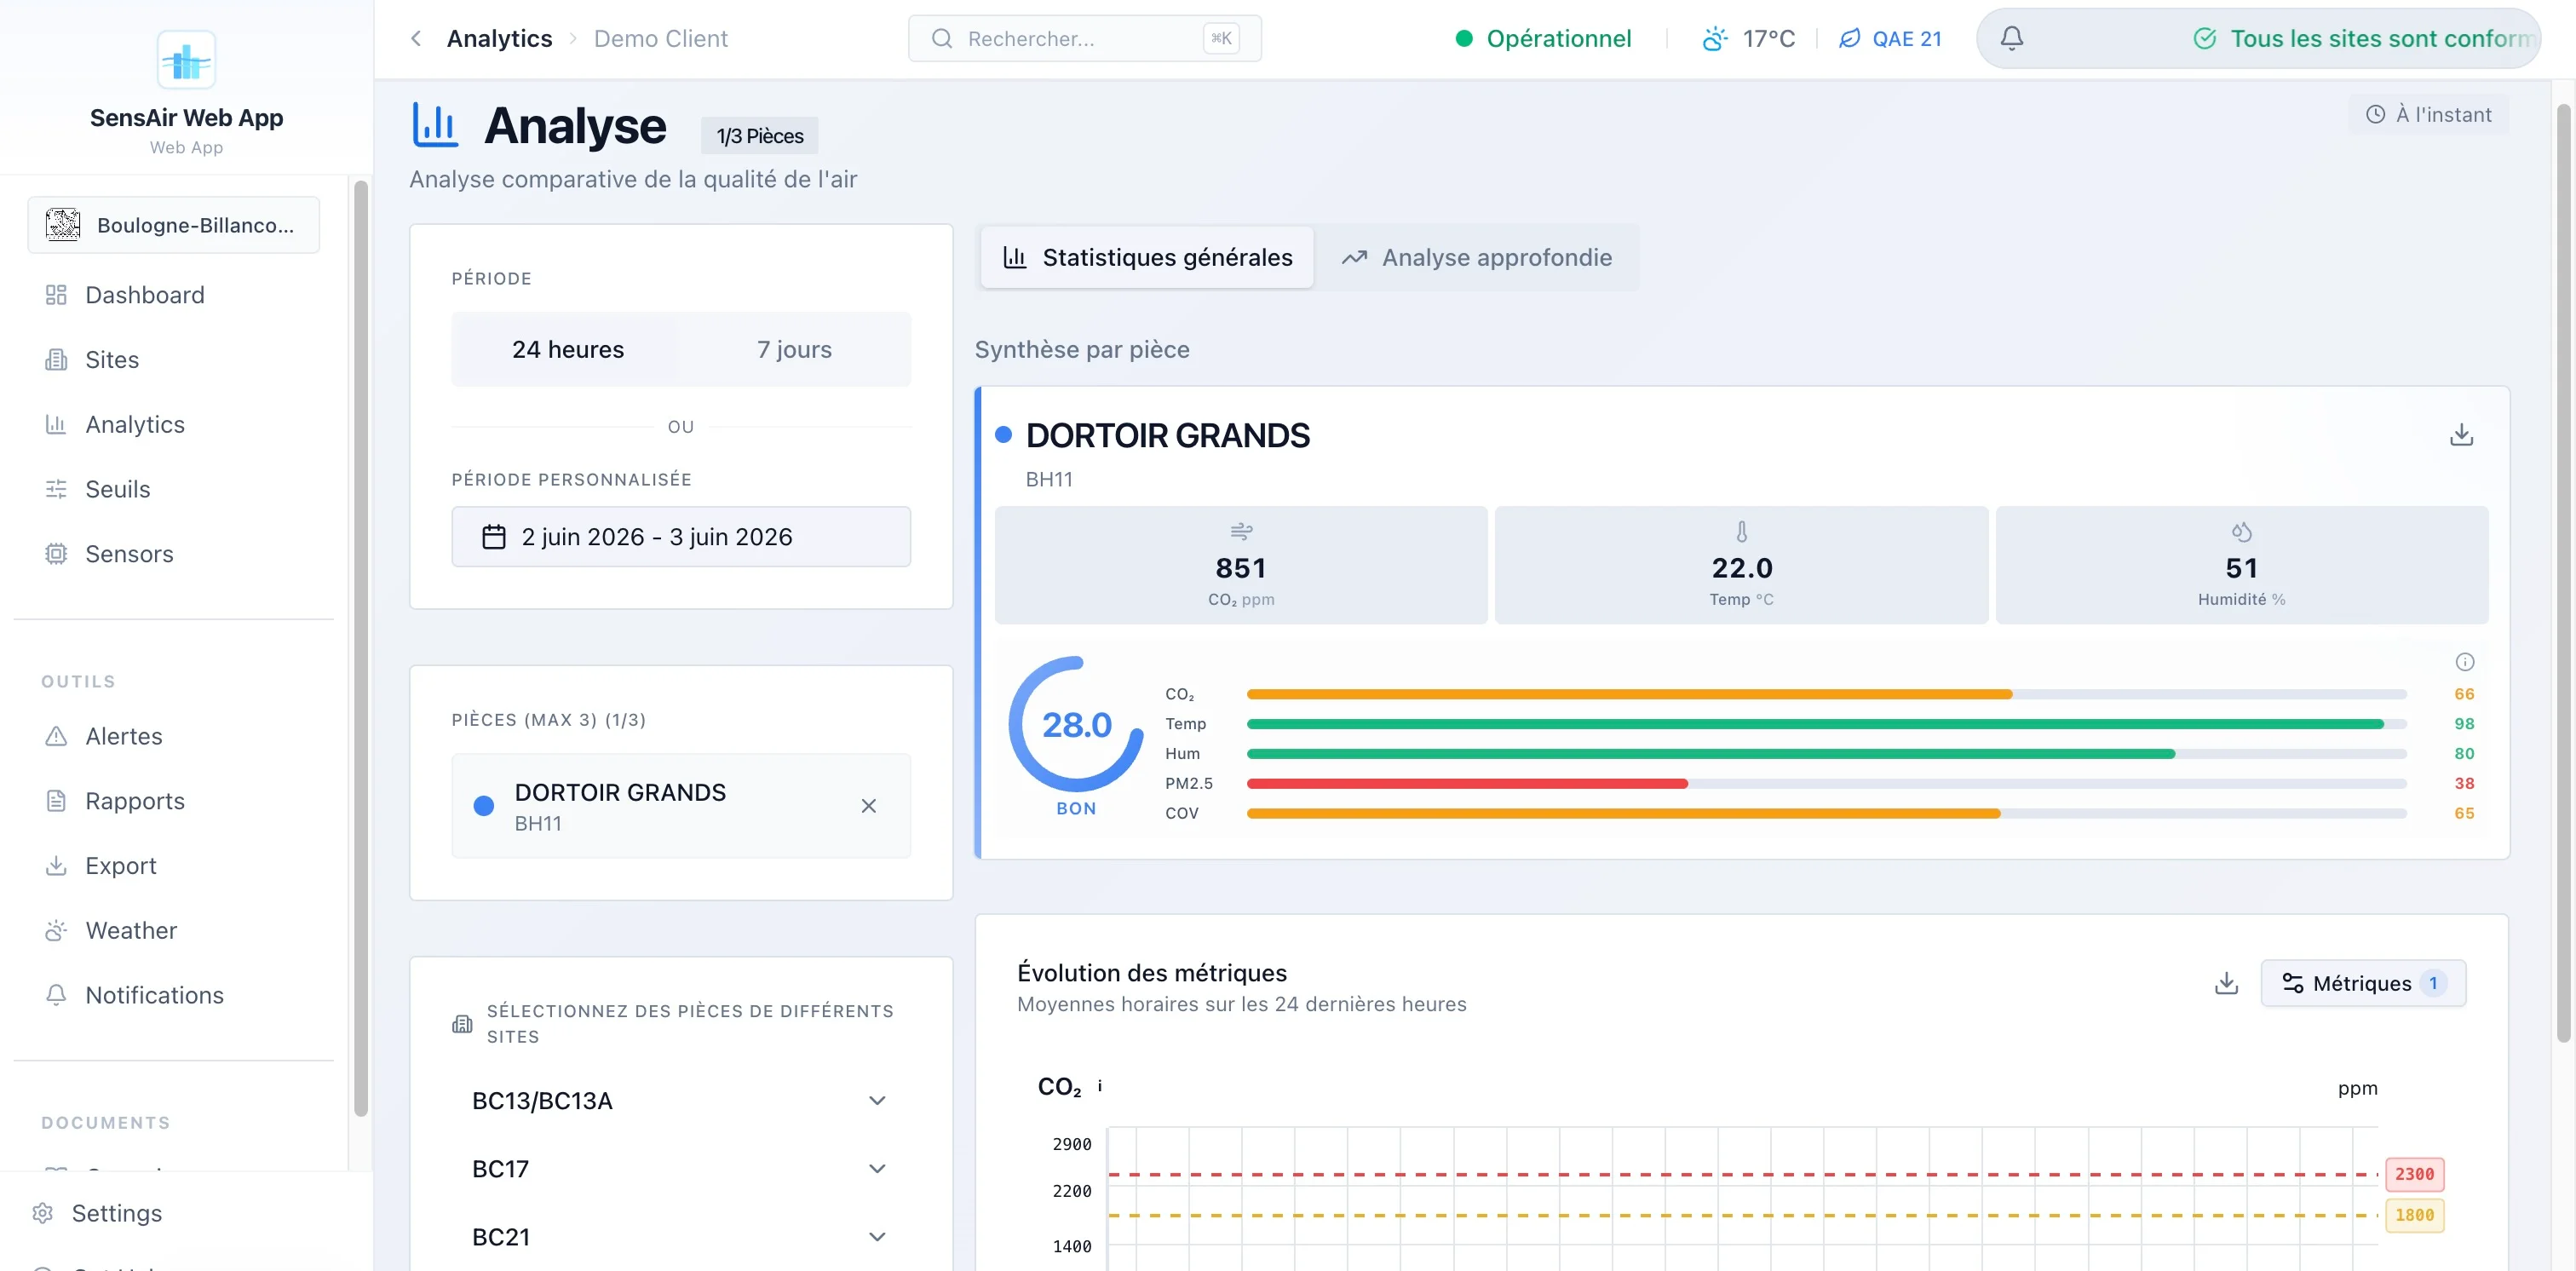Click the Analytics breadcrumb link

[499, 38]
